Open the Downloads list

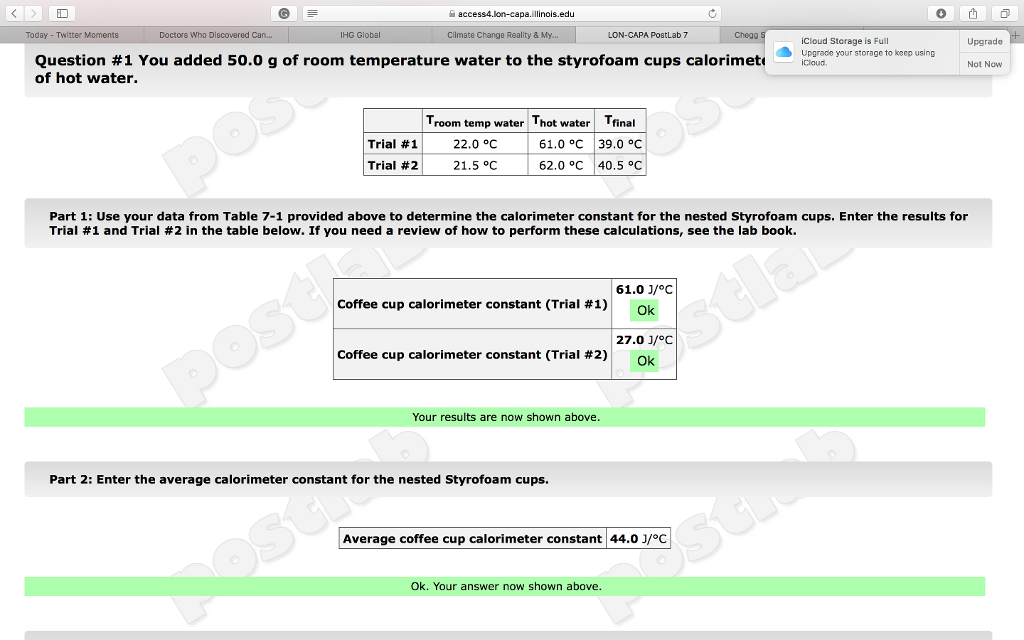pos(942,14)
